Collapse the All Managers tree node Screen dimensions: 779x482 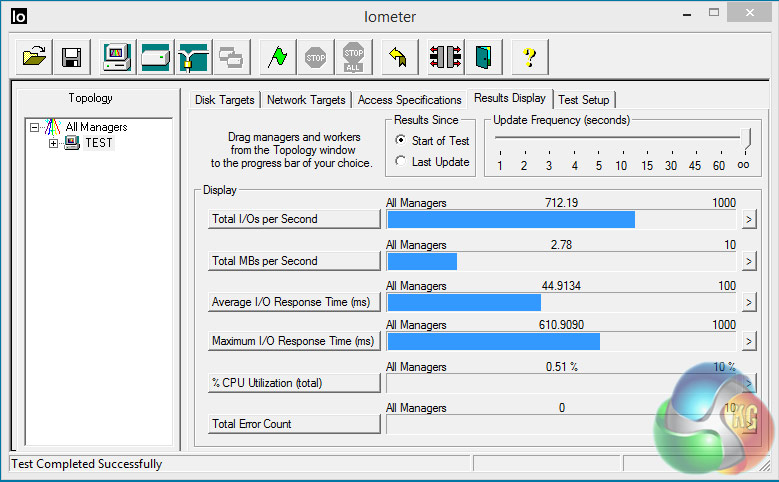coord(35,128)
